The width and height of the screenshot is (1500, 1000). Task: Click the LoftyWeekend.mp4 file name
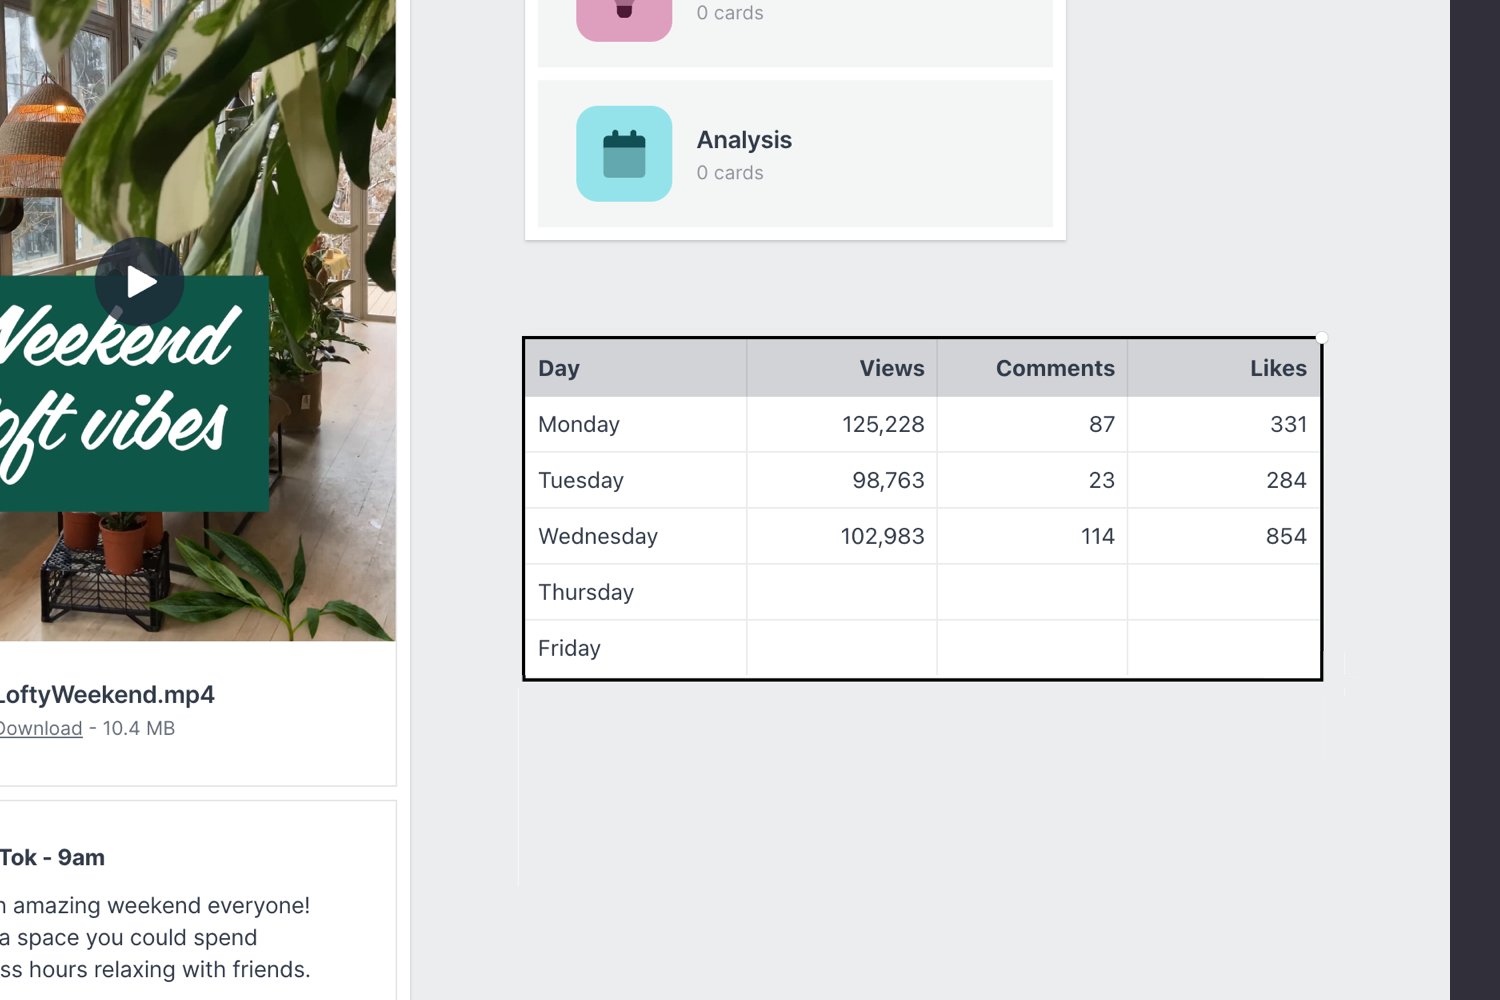108,694
